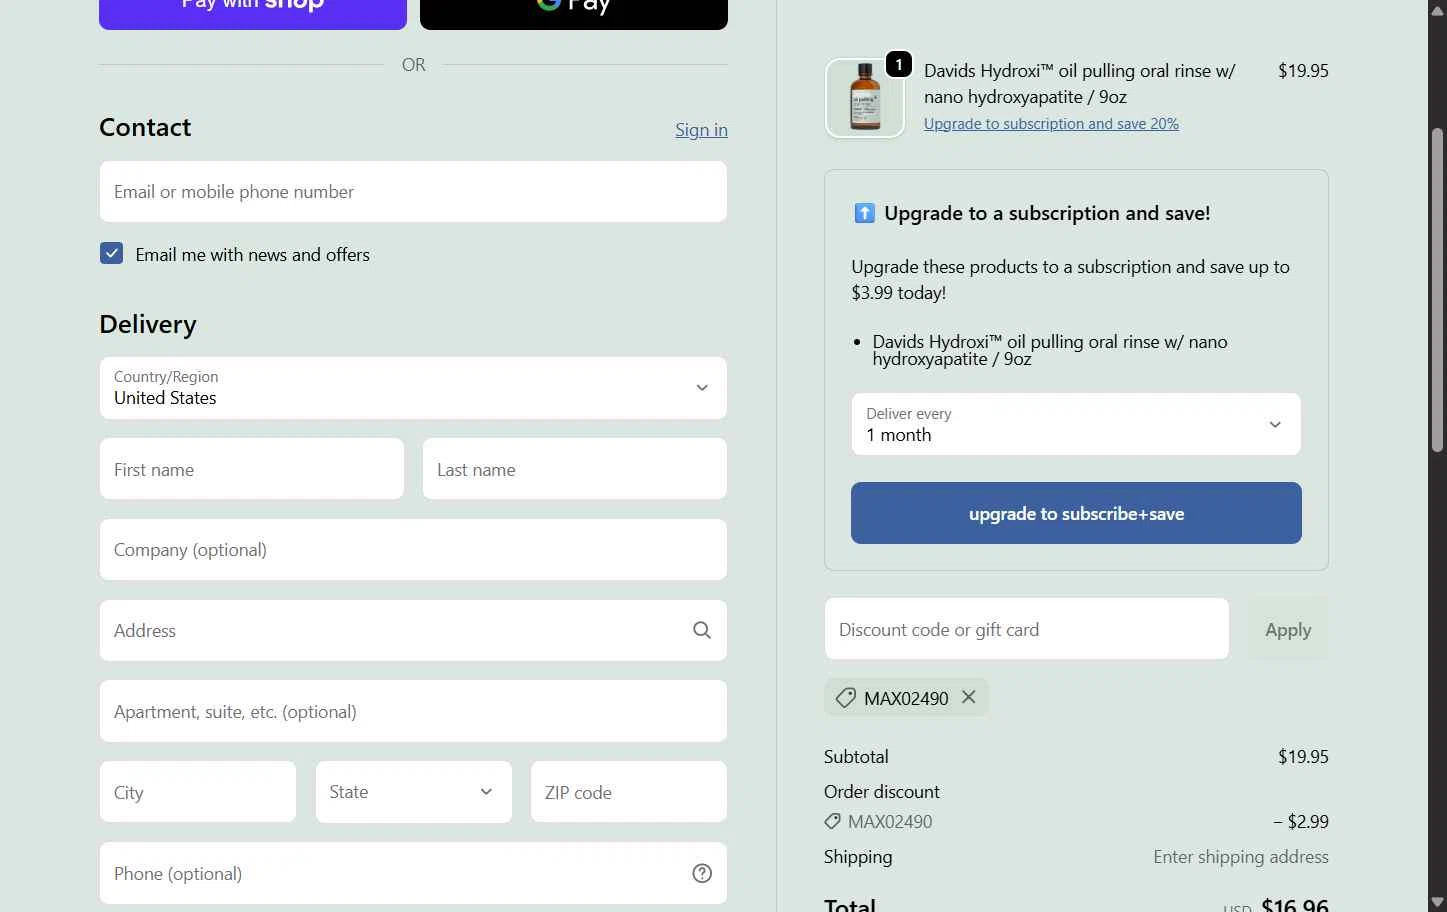The height and width of the screenshot is (912, 1447).
Task: Click the up arrow emoji beside Upgrade heading
Action: tap(864, 213)
